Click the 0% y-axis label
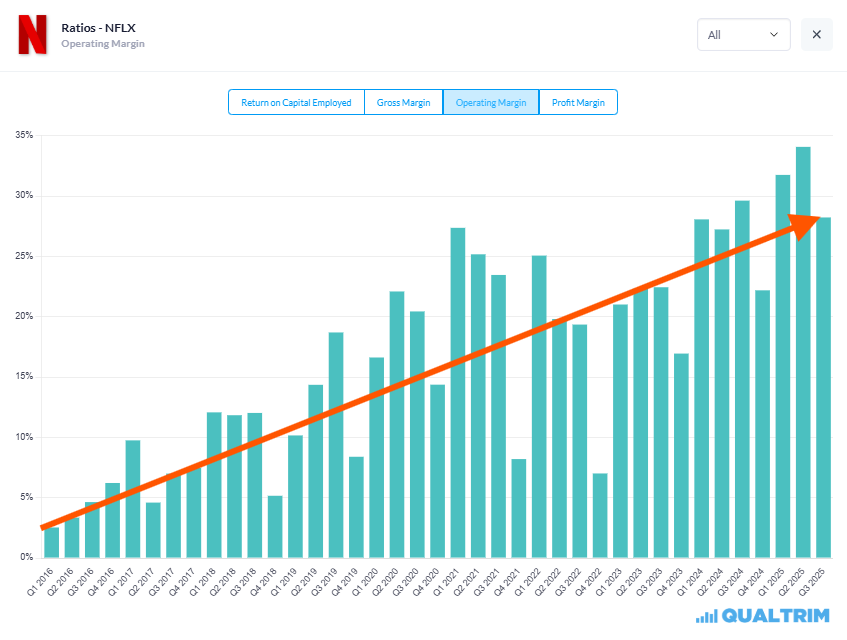The height and width of the screenshot is (640, 847). (26, 557)
